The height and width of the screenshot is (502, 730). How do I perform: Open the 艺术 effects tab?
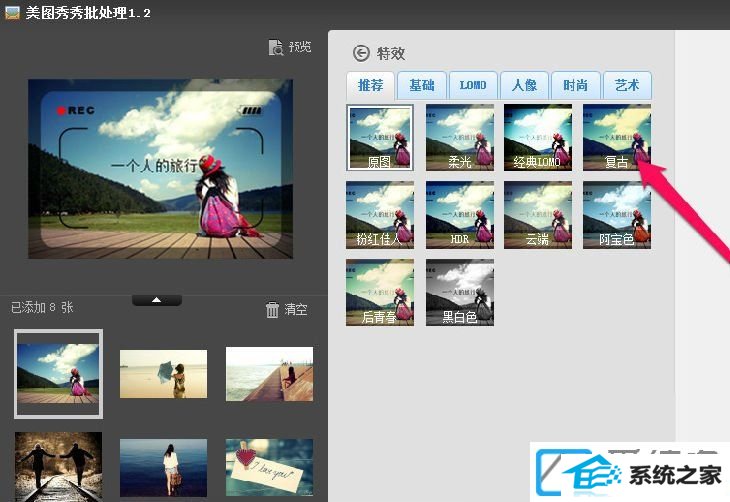(x=627, y=86)
